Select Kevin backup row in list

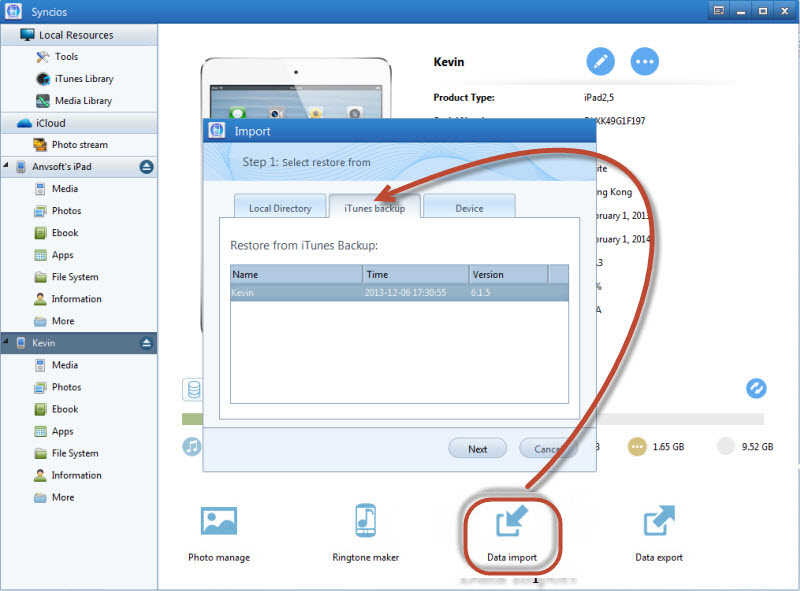pyautogui.click(x=399, y=292)
